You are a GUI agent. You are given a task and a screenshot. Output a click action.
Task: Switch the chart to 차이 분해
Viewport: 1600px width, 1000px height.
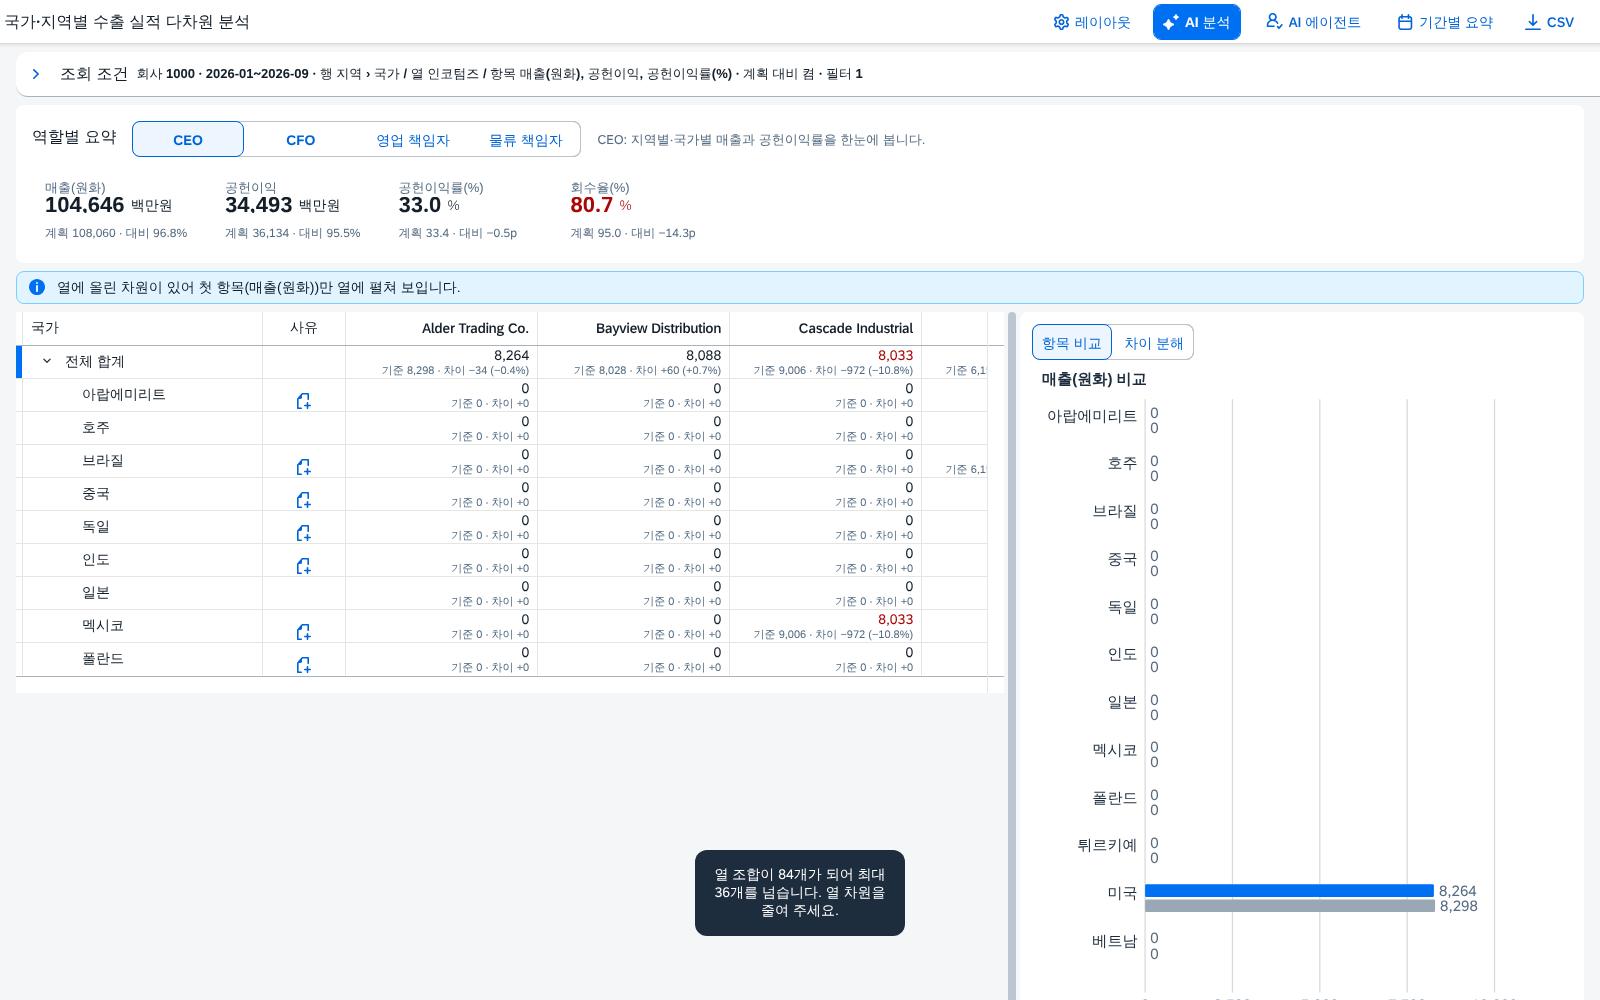point(1153,343)
